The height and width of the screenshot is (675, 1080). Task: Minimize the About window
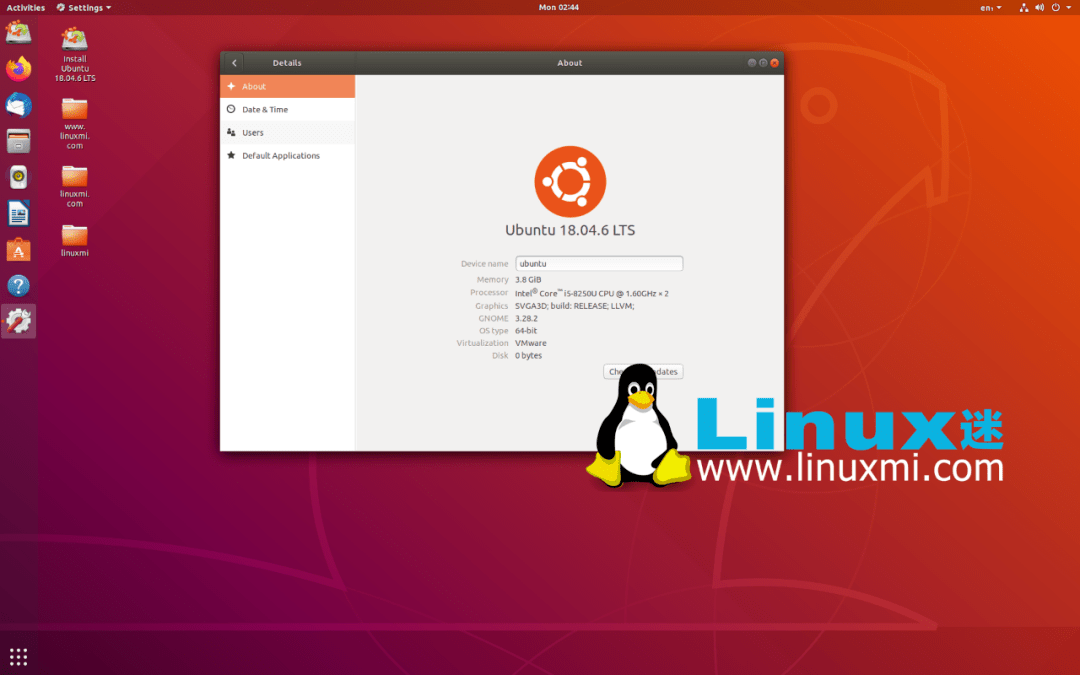(751, 63)
